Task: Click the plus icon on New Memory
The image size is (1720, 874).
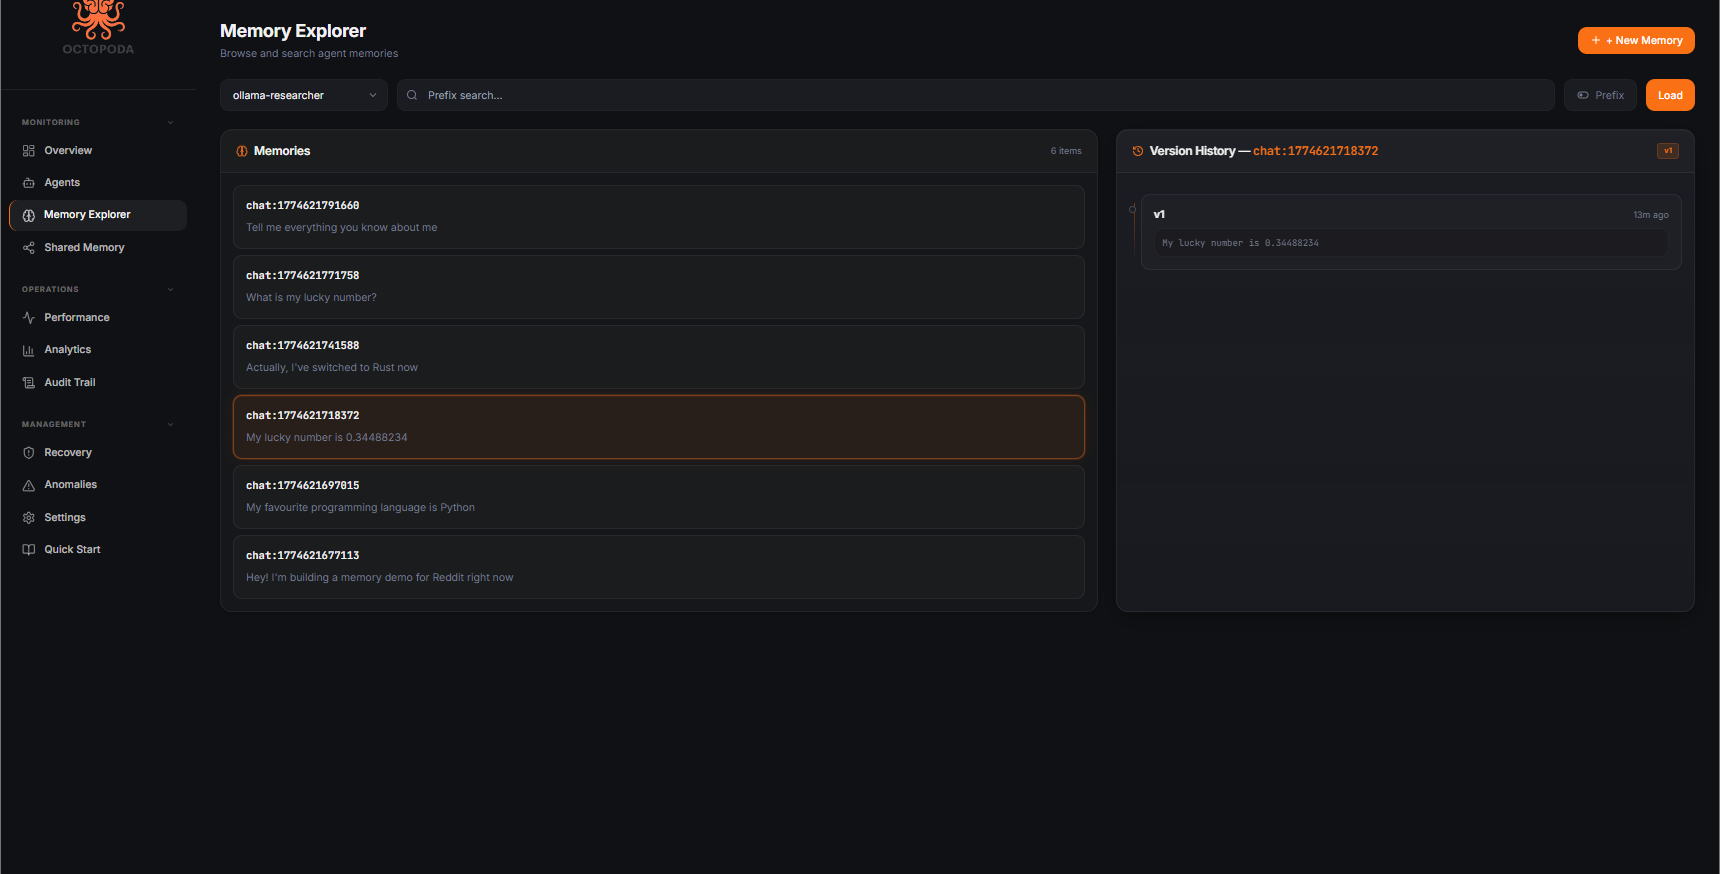Action: [x=1596, y=41]
